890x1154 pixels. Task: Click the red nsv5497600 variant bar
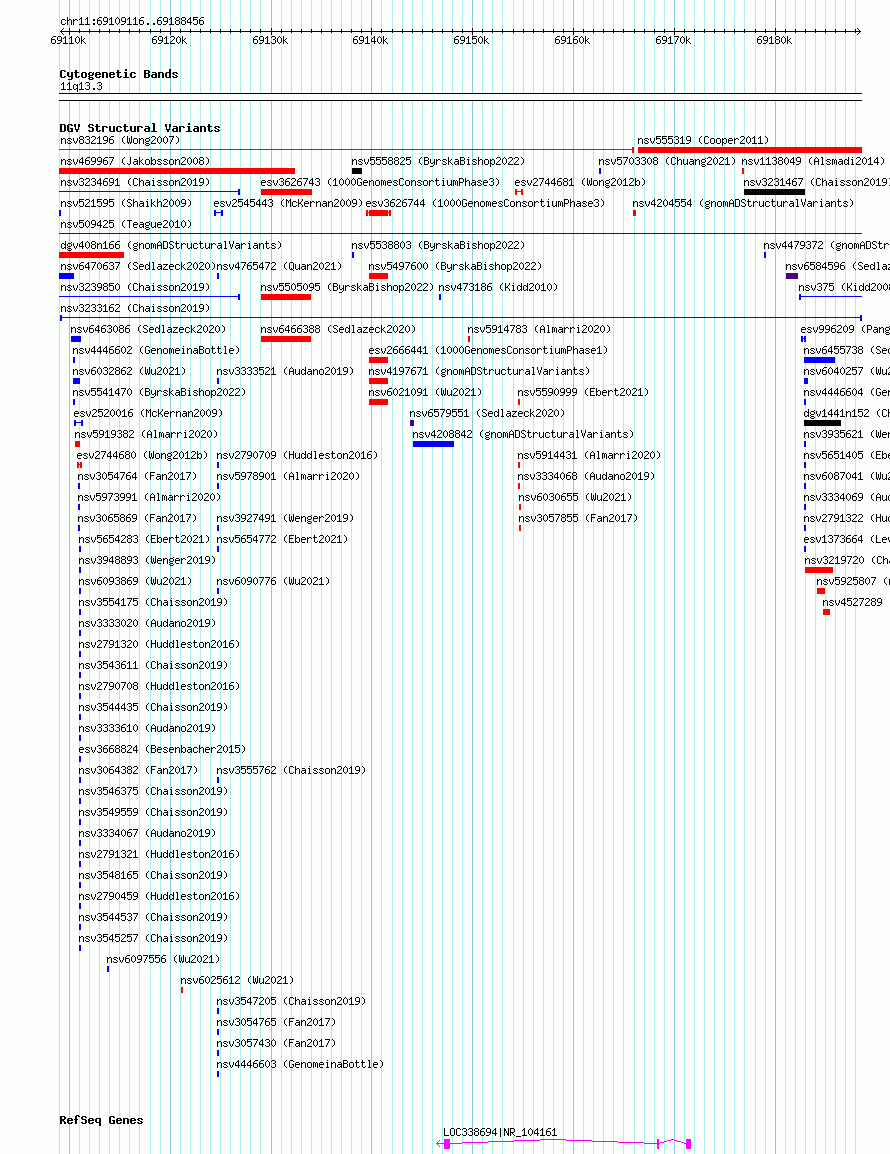378,276
